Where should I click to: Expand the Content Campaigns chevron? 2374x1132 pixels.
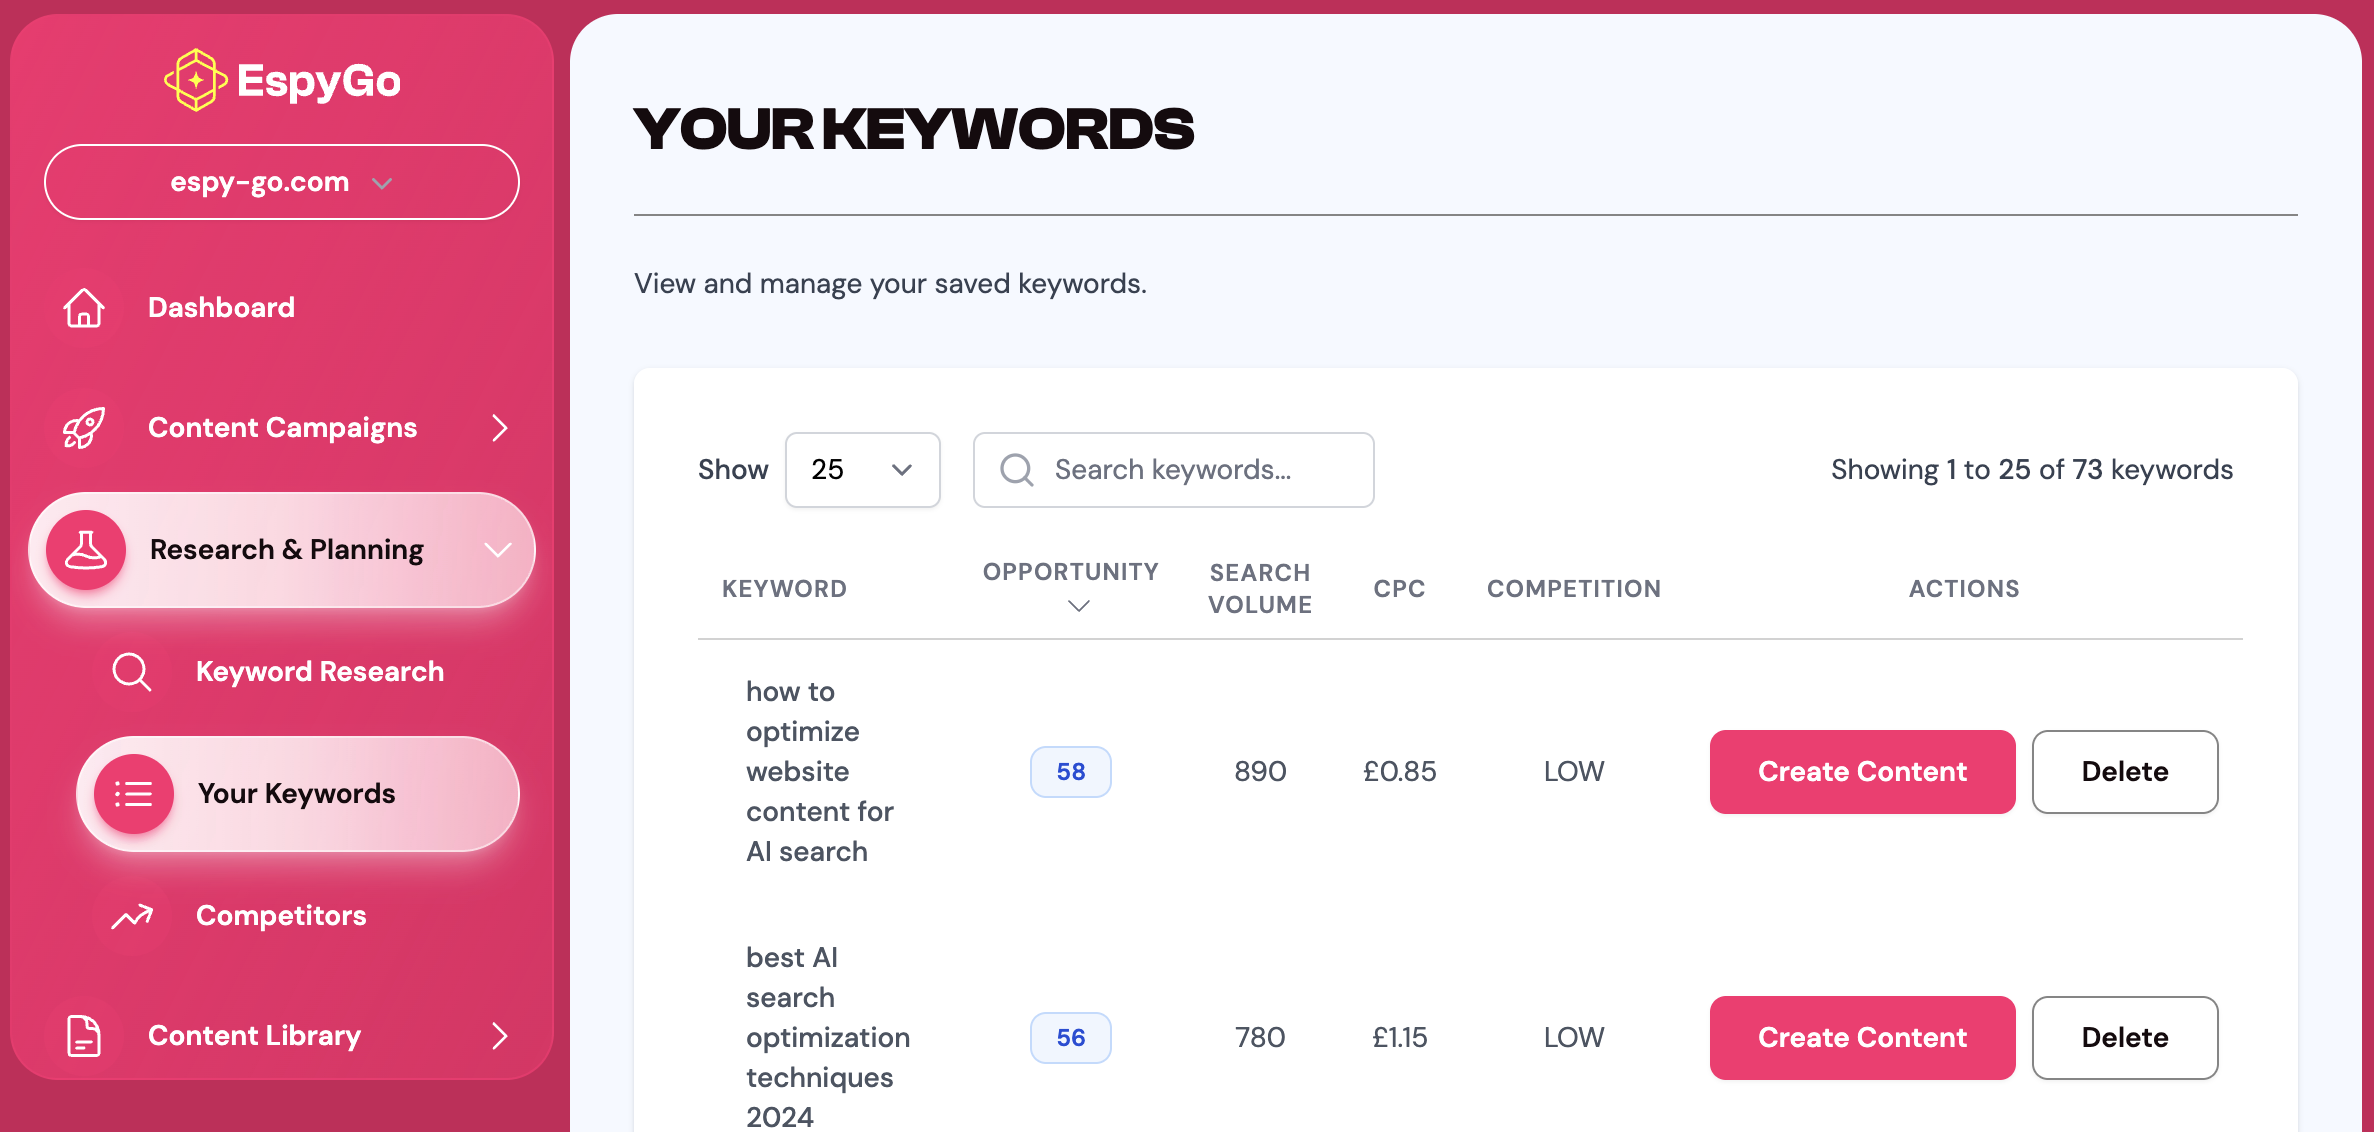click(500, 428)
